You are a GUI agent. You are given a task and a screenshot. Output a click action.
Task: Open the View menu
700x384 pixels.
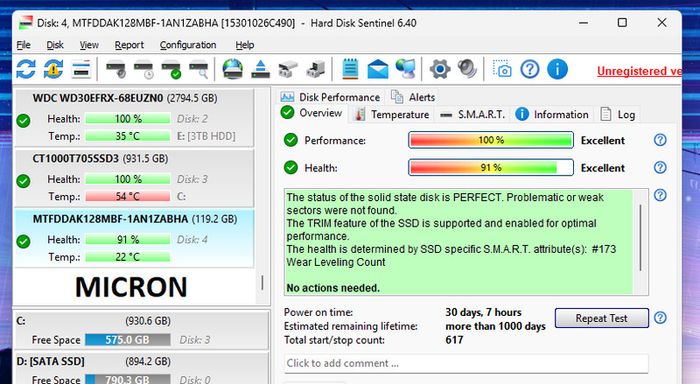coord(89,45)
